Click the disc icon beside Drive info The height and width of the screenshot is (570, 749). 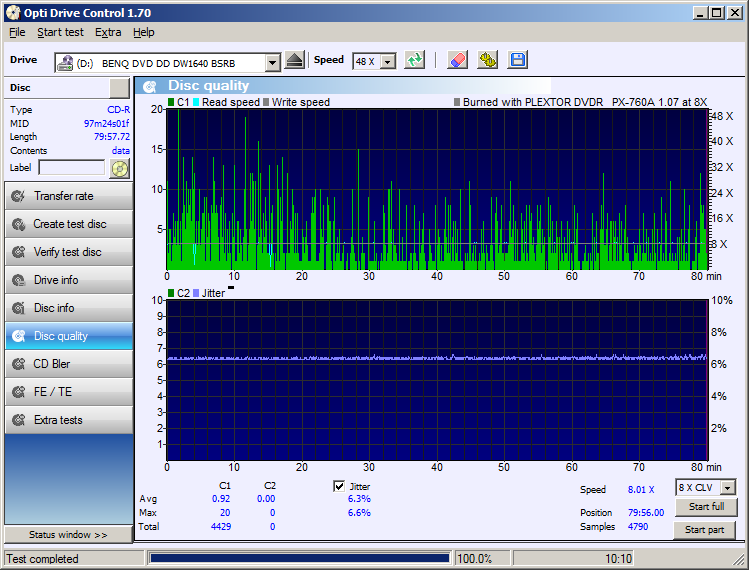(x=18, y=280)
